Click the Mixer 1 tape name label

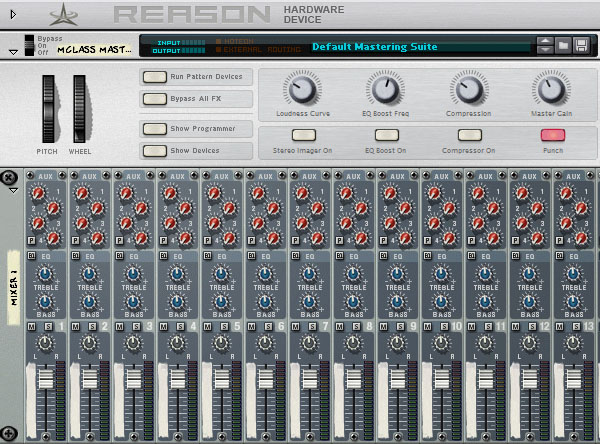click(x=14, y=287)
